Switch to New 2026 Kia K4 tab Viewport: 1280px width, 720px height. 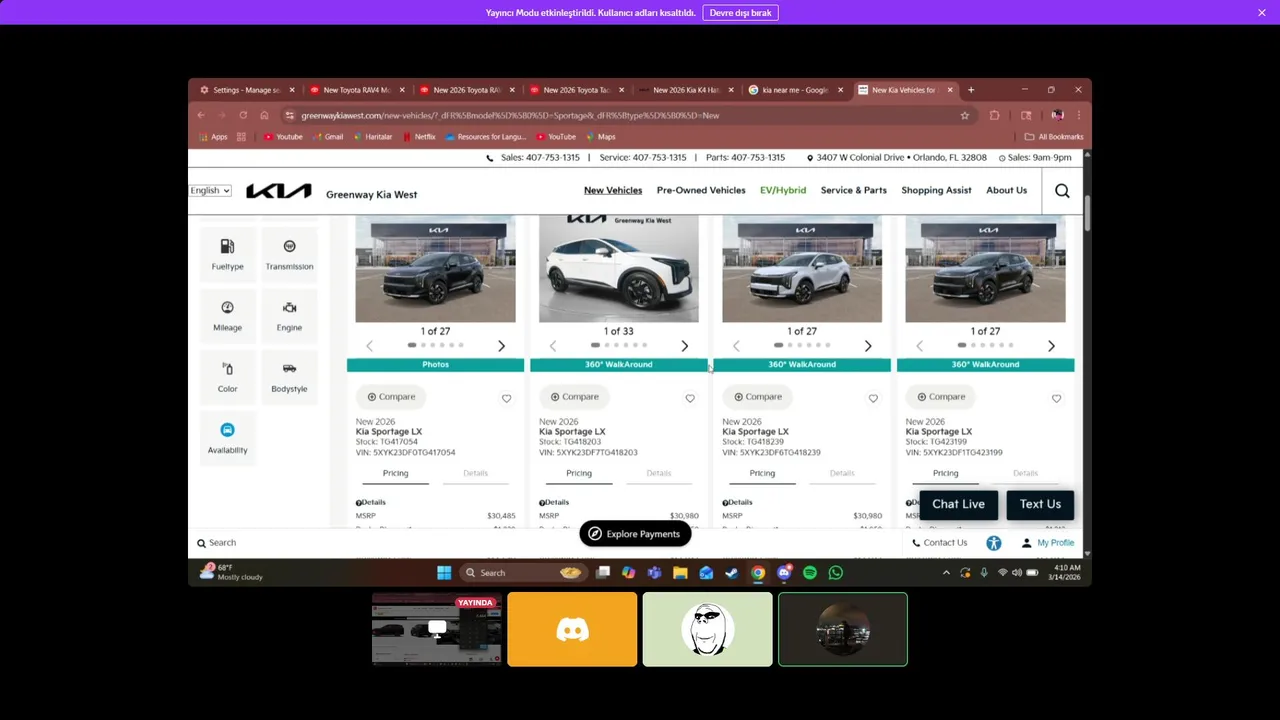[x=685, y=90]
